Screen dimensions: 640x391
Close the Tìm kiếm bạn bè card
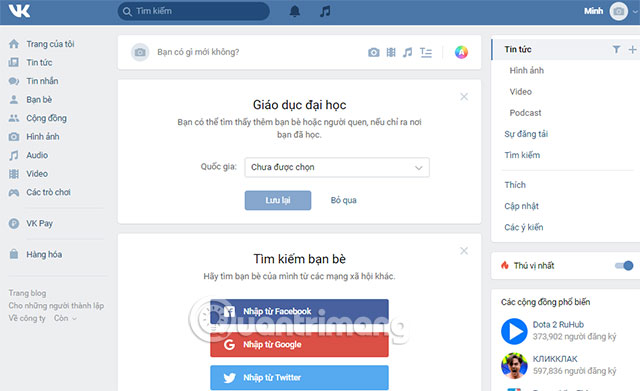coord(464,251)
